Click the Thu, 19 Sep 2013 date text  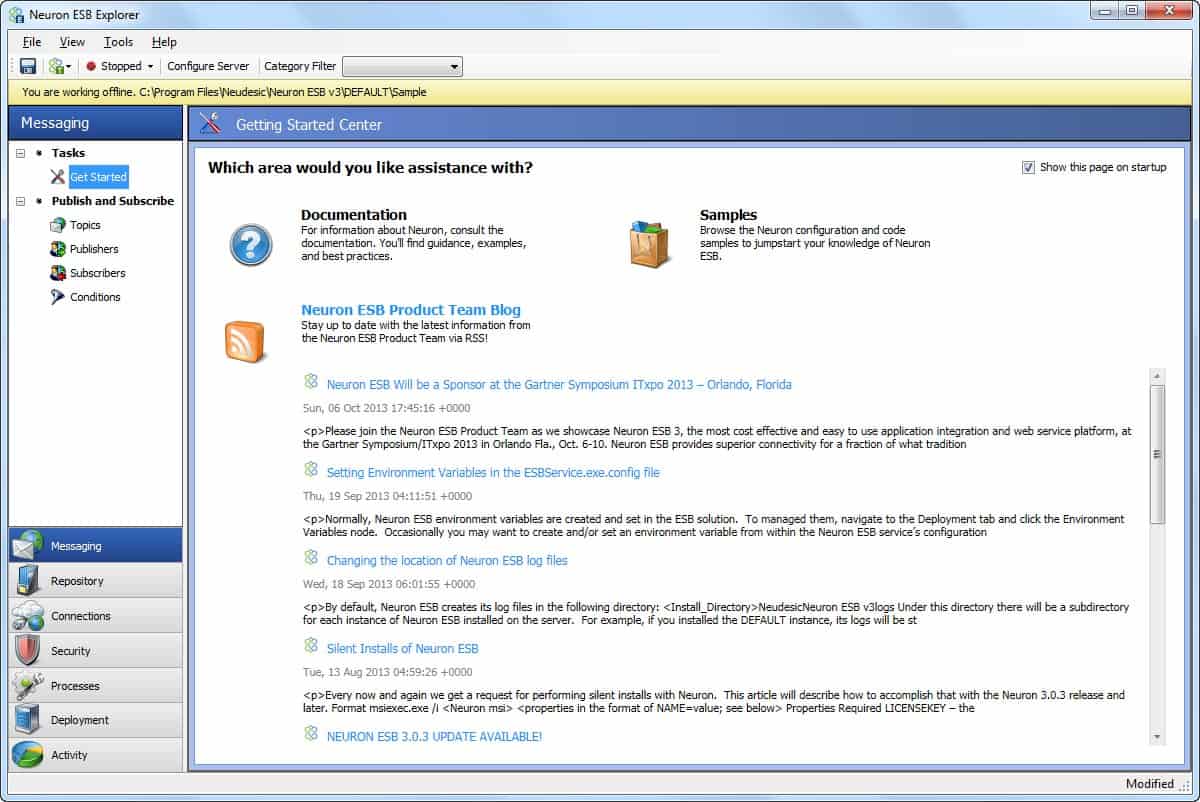point(386,496)
